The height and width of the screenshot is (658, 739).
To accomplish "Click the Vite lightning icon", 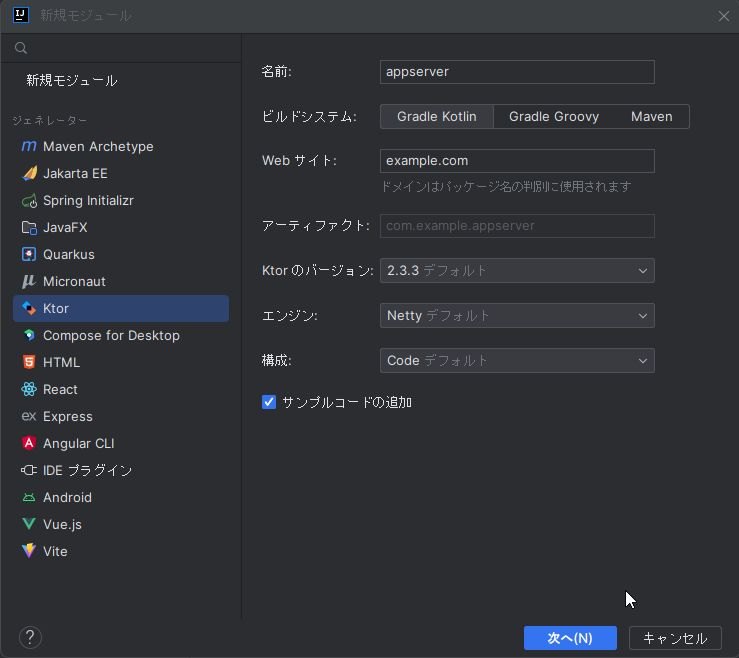I will tap(29, 551).
